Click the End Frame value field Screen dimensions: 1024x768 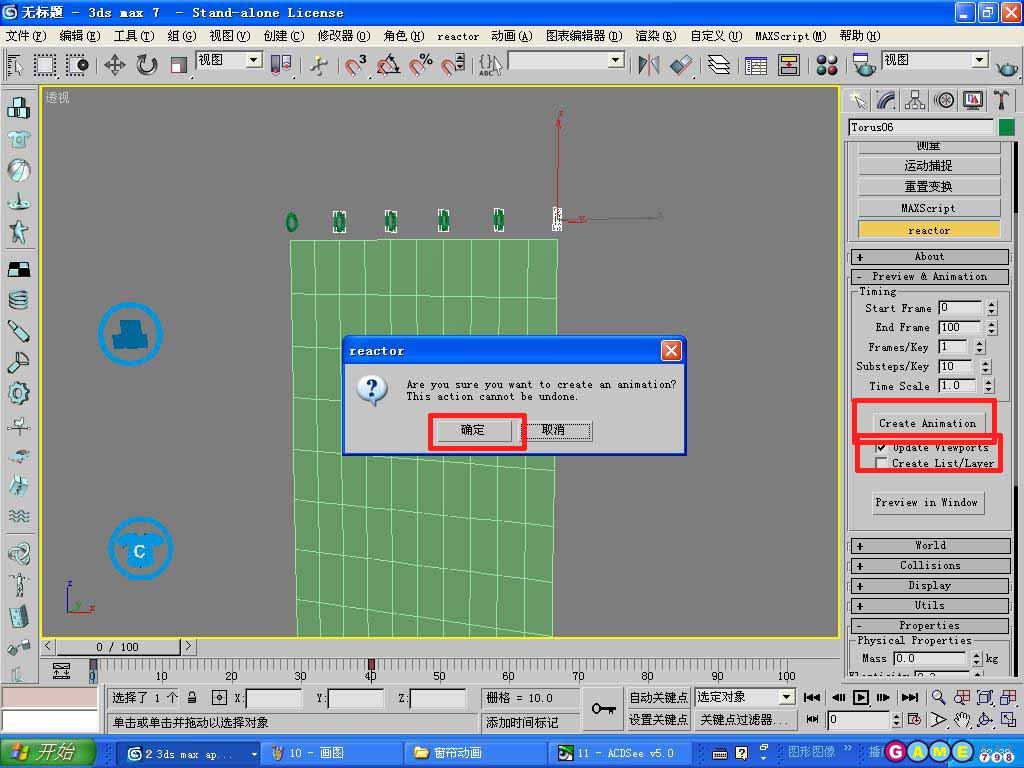tap(959, 327)
